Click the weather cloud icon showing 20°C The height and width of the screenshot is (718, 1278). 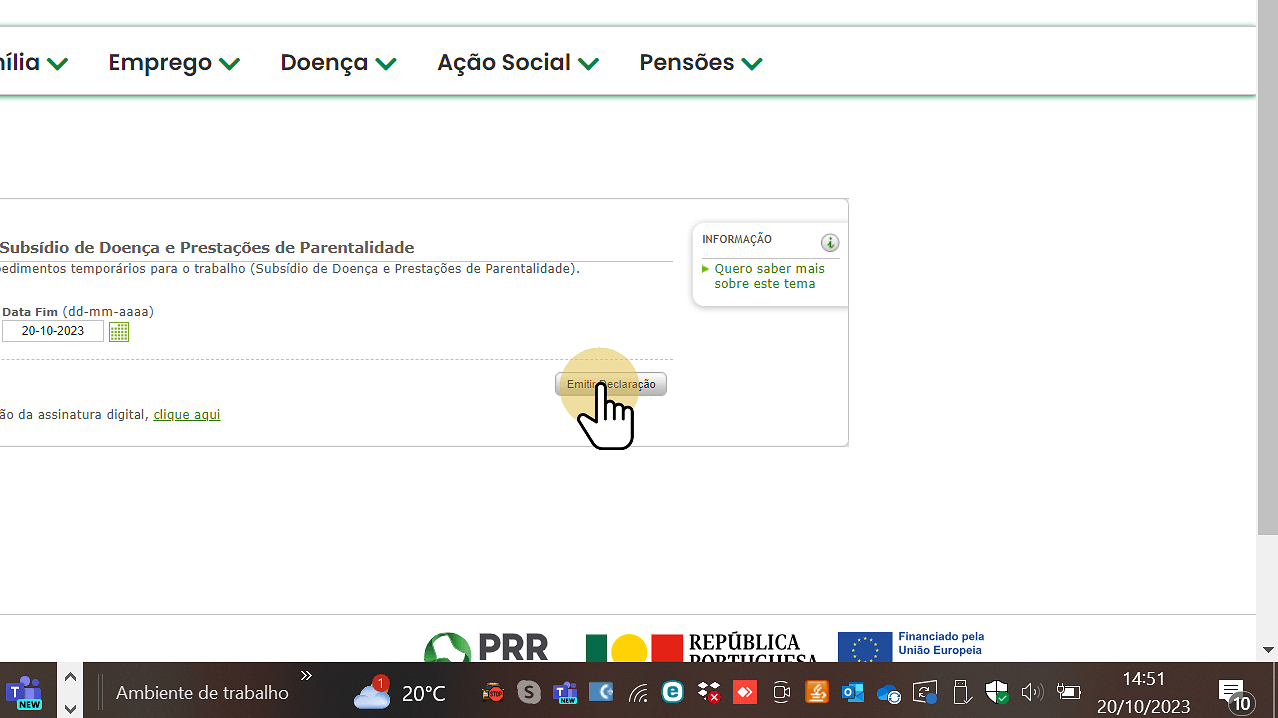click(372, 693)
